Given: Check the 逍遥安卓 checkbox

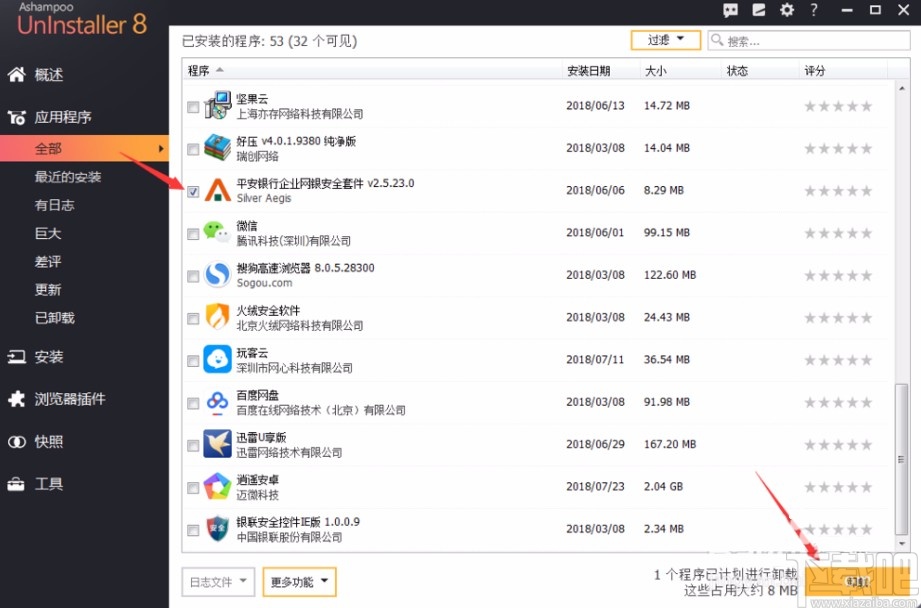Looking at the screenshot, I should click(x=193, y=488).
